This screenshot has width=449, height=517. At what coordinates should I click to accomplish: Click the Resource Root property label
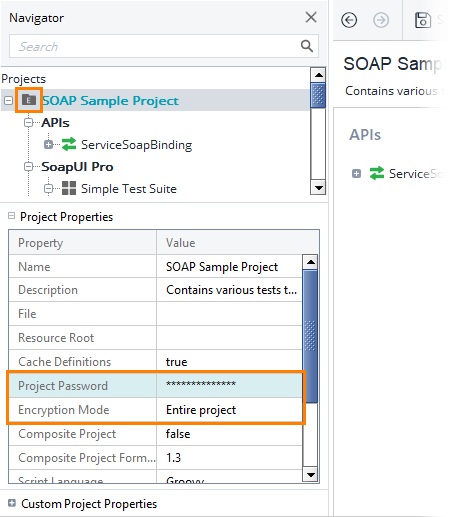pyautogui.click(x=56, y=338)
